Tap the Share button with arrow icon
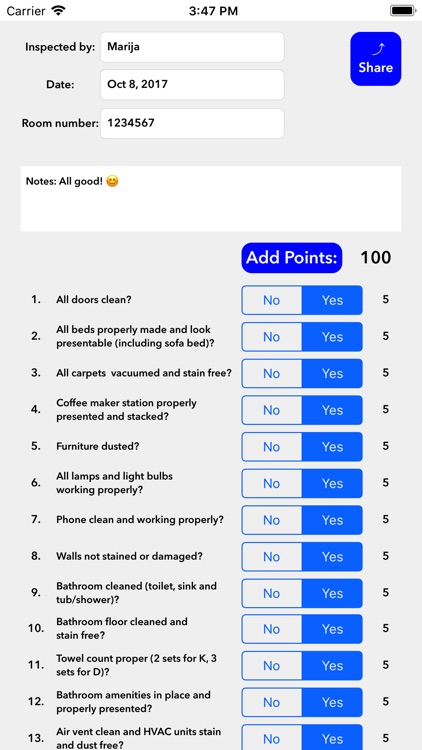Viewport: 422px width, 750px height. (376, 59)
